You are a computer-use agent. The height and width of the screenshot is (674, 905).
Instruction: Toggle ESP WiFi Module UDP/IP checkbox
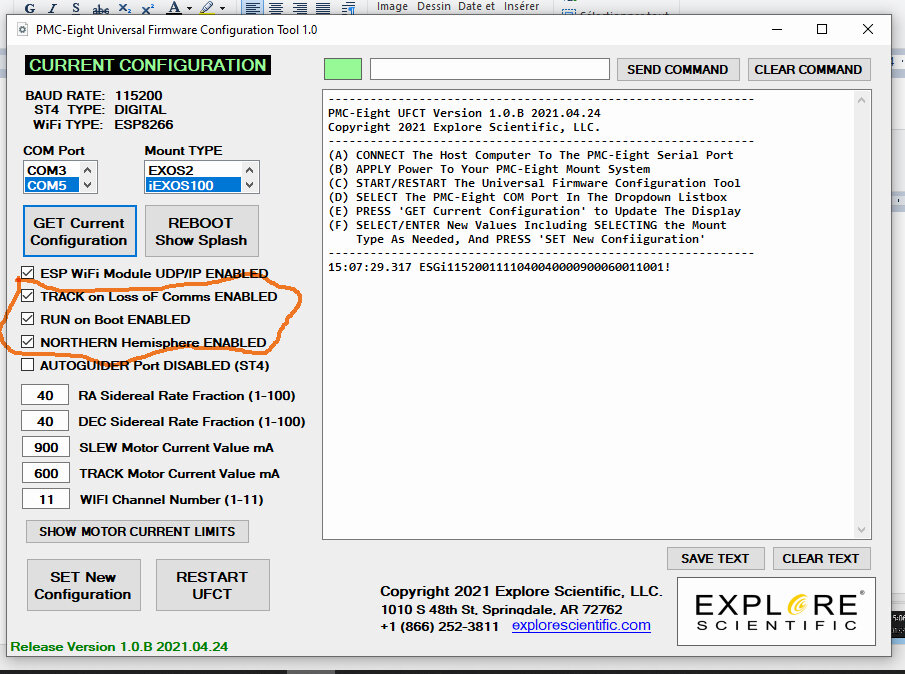coord(27,272)
